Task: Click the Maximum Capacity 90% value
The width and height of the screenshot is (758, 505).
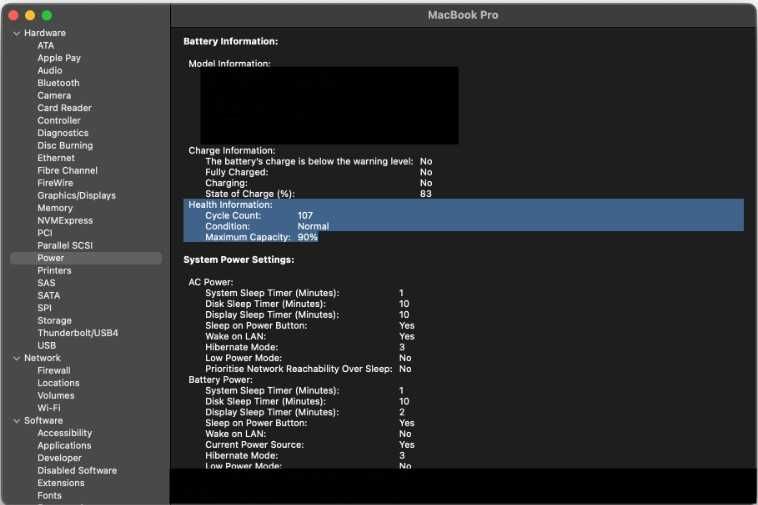Action: click(307, 237)
